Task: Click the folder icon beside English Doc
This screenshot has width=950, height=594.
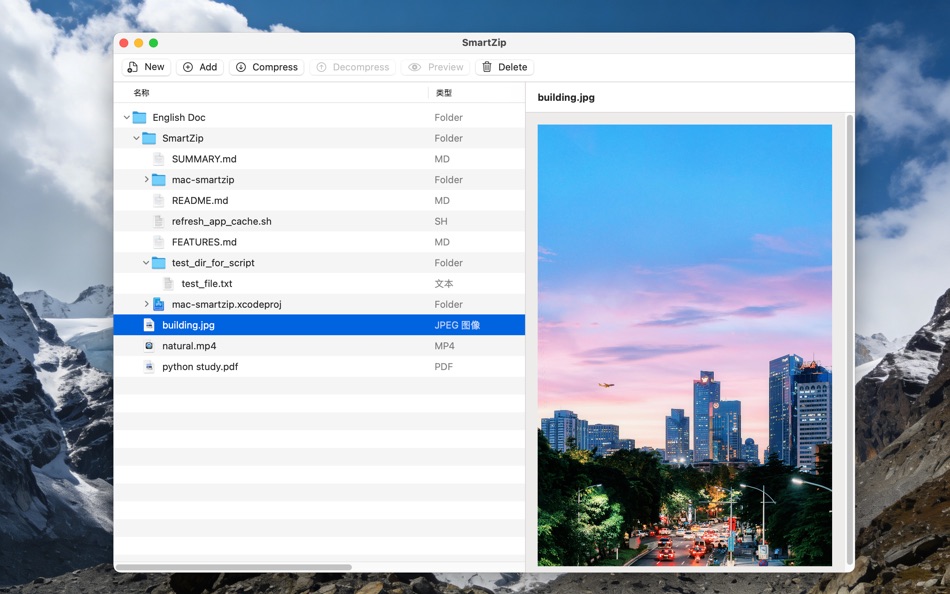Action: tap(138, 117)
